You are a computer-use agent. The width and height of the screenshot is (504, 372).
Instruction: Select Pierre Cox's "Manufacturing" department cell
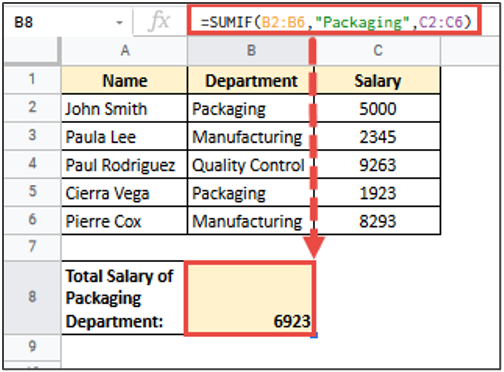251,220
